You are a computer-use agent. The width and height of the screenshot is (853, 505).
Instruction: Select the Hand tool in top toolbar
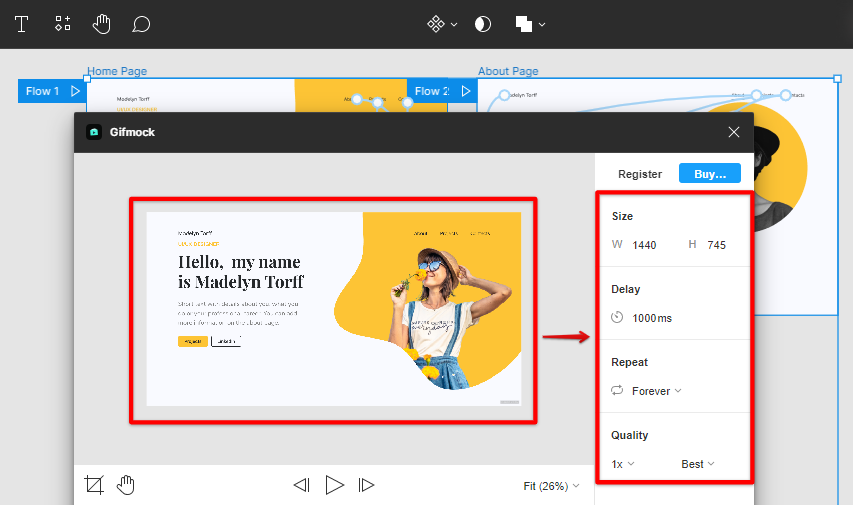pos(101,23)
